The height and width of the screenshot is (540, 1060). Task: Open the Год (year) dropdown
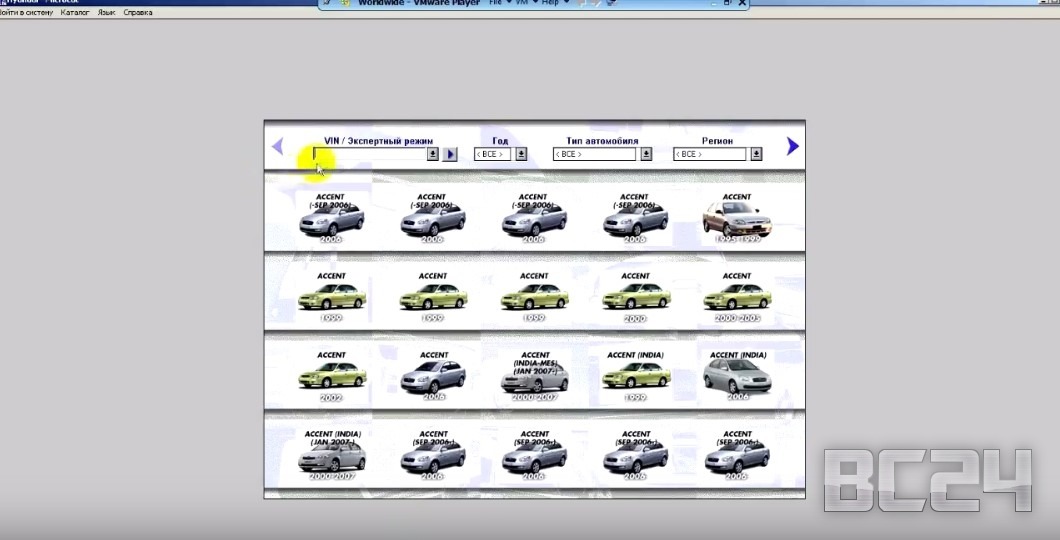tap(521, 154)
